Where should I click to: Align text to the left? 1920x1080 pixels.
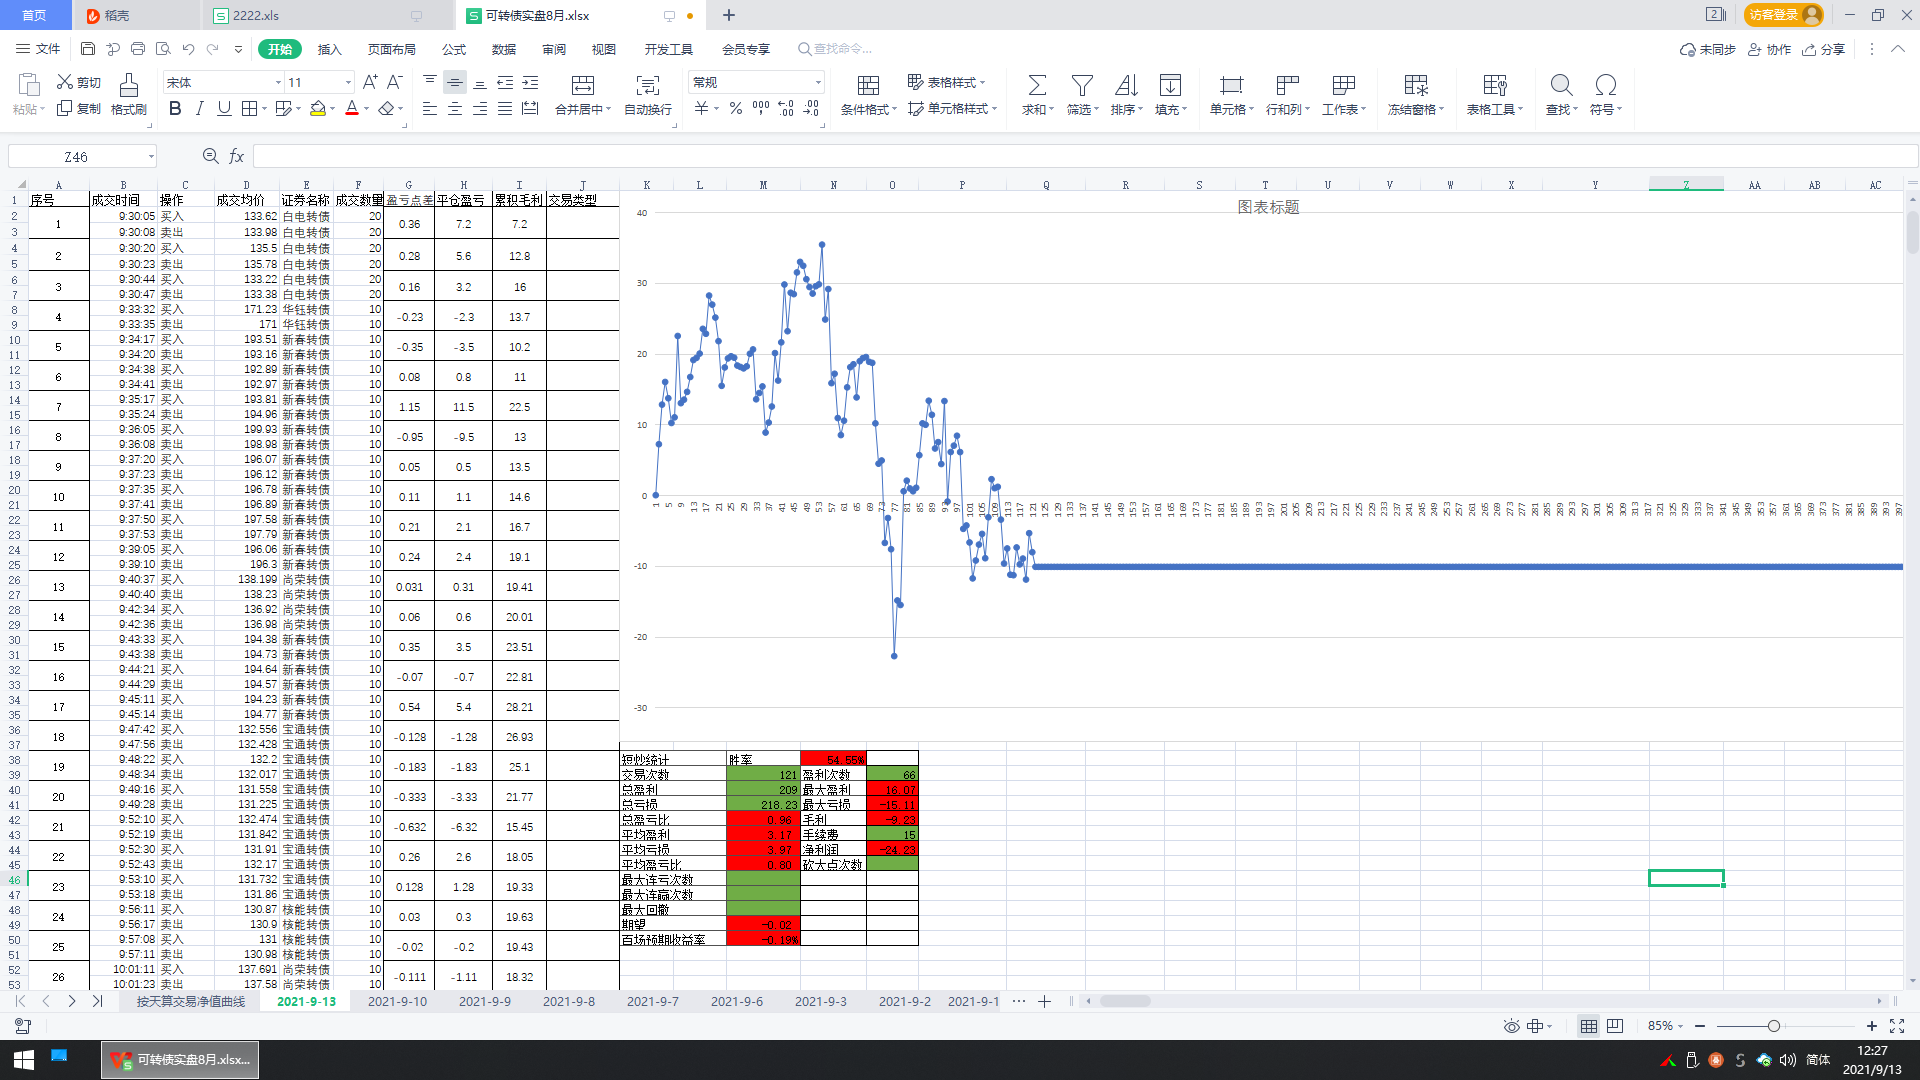pyautogui.click(x=430, y=108)
